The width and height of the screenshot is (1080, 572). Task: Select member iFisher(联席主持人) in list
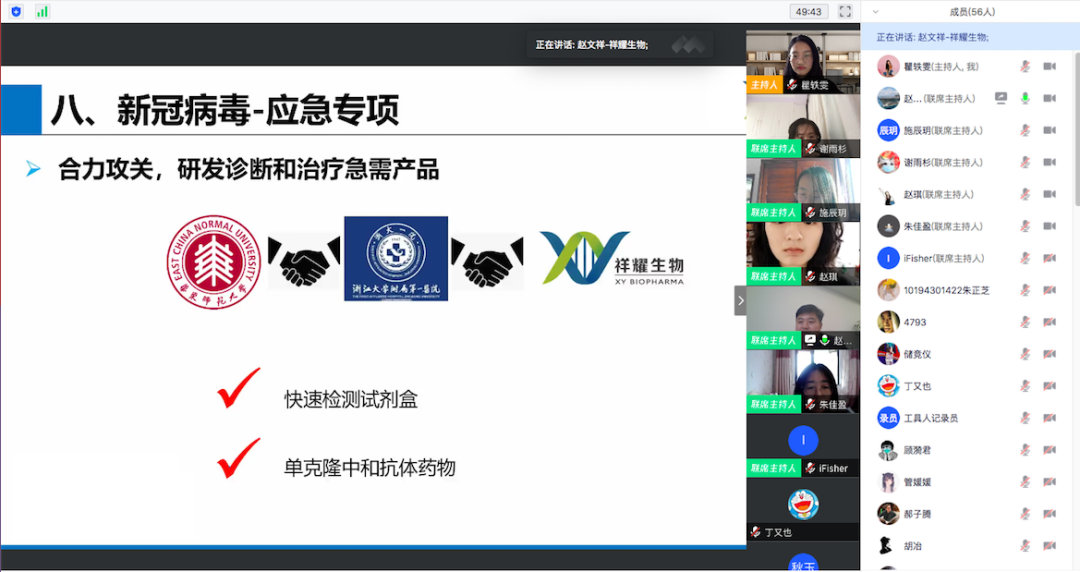[x=968, y=258]
